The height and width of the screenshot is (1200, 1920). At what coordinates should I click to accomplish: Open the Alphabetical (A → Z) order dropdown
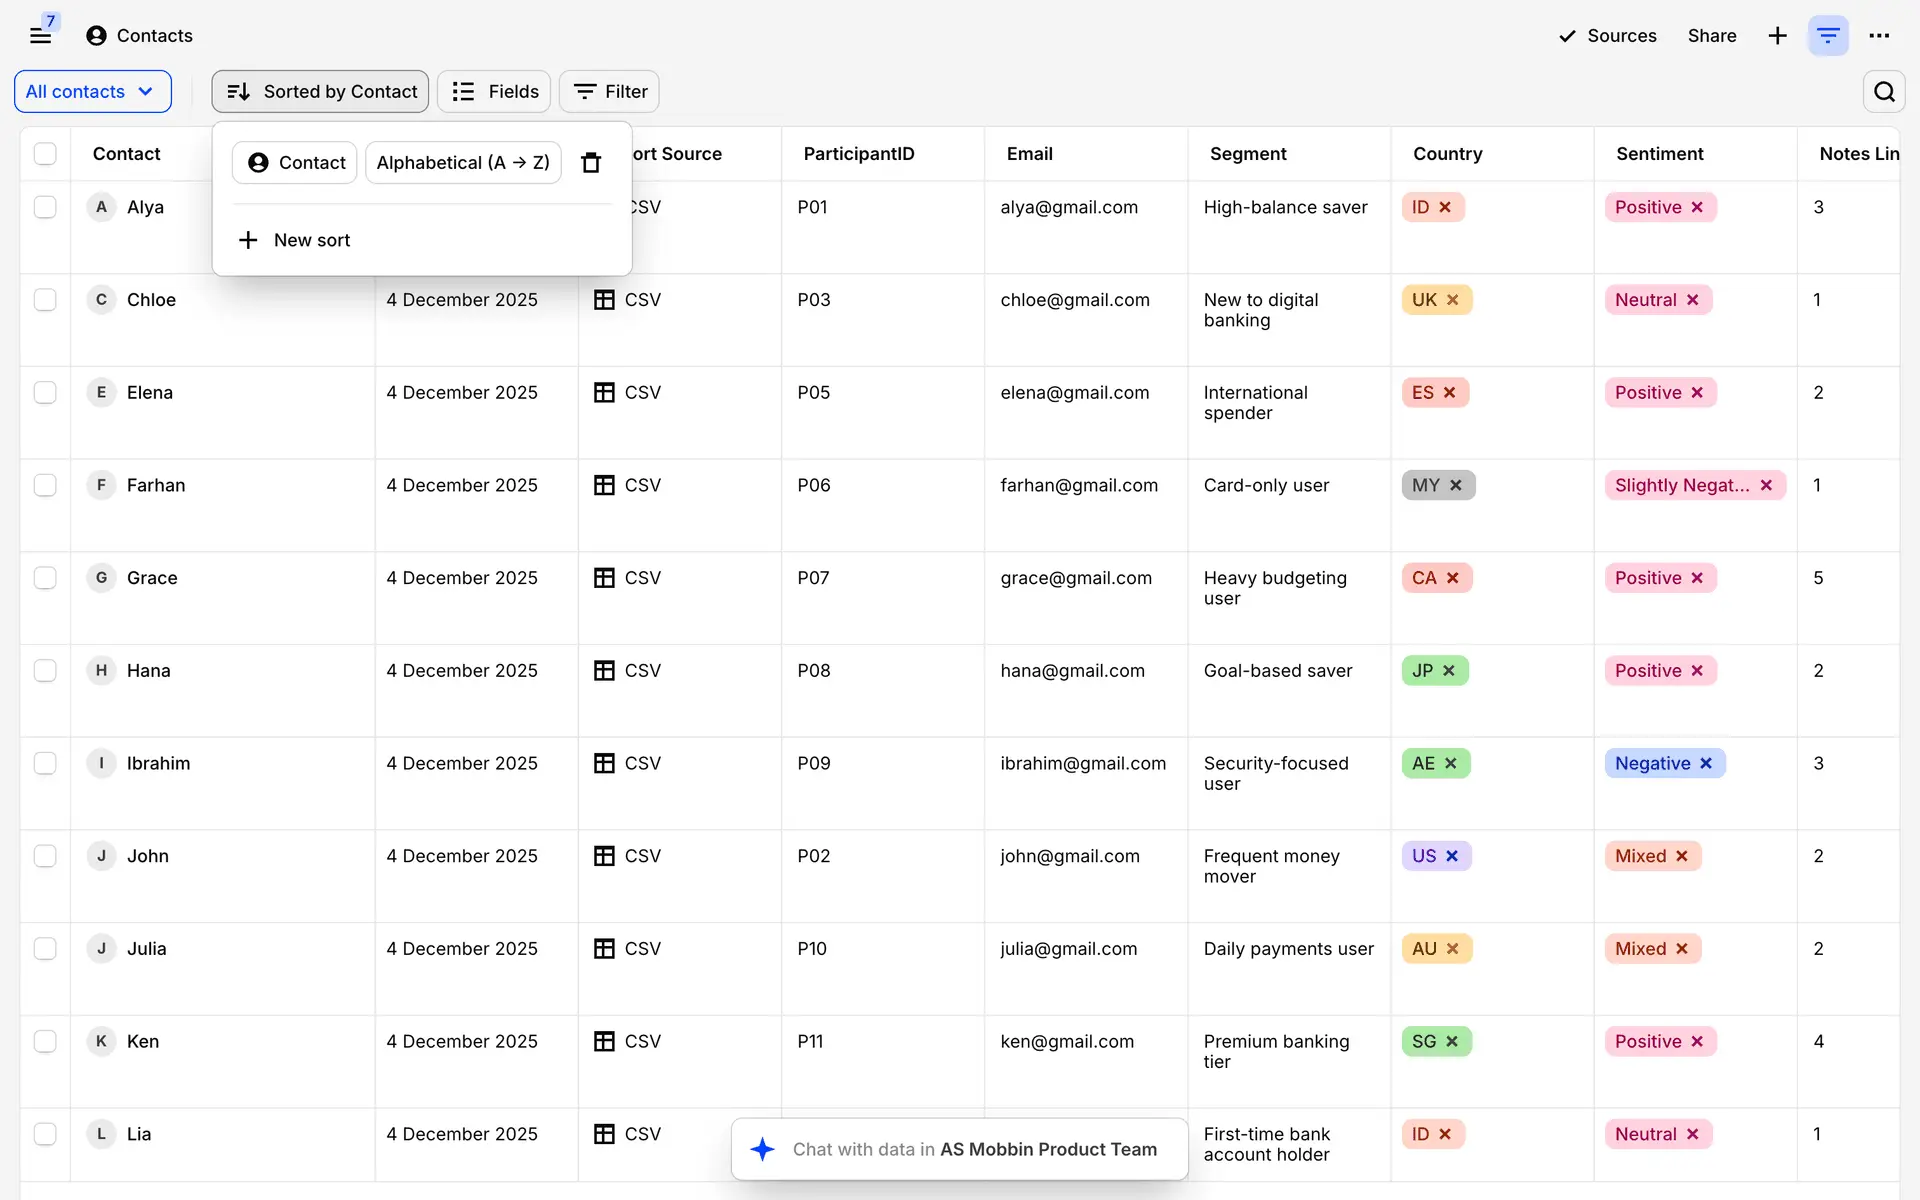(463, 163)
